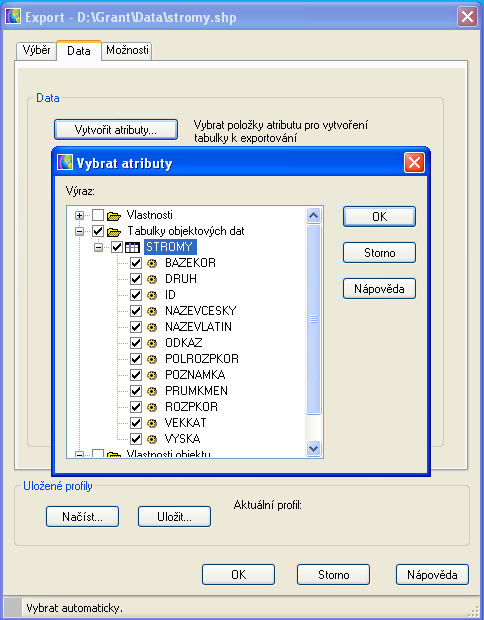Collapse the Tabulky objektových dat node
Screen dimensions: 484x620
click(79, 231)
